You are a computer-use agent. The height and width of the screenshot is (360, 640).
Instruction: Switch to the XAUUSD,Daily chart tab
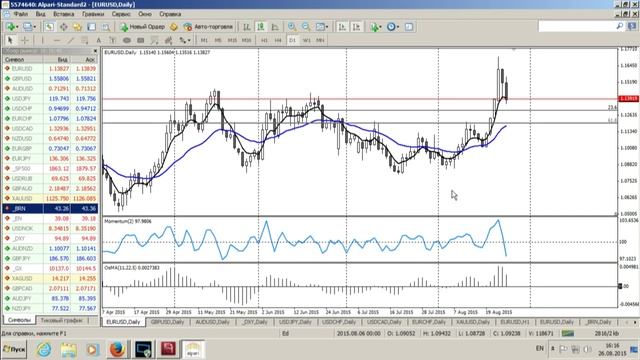coord(473,322)
